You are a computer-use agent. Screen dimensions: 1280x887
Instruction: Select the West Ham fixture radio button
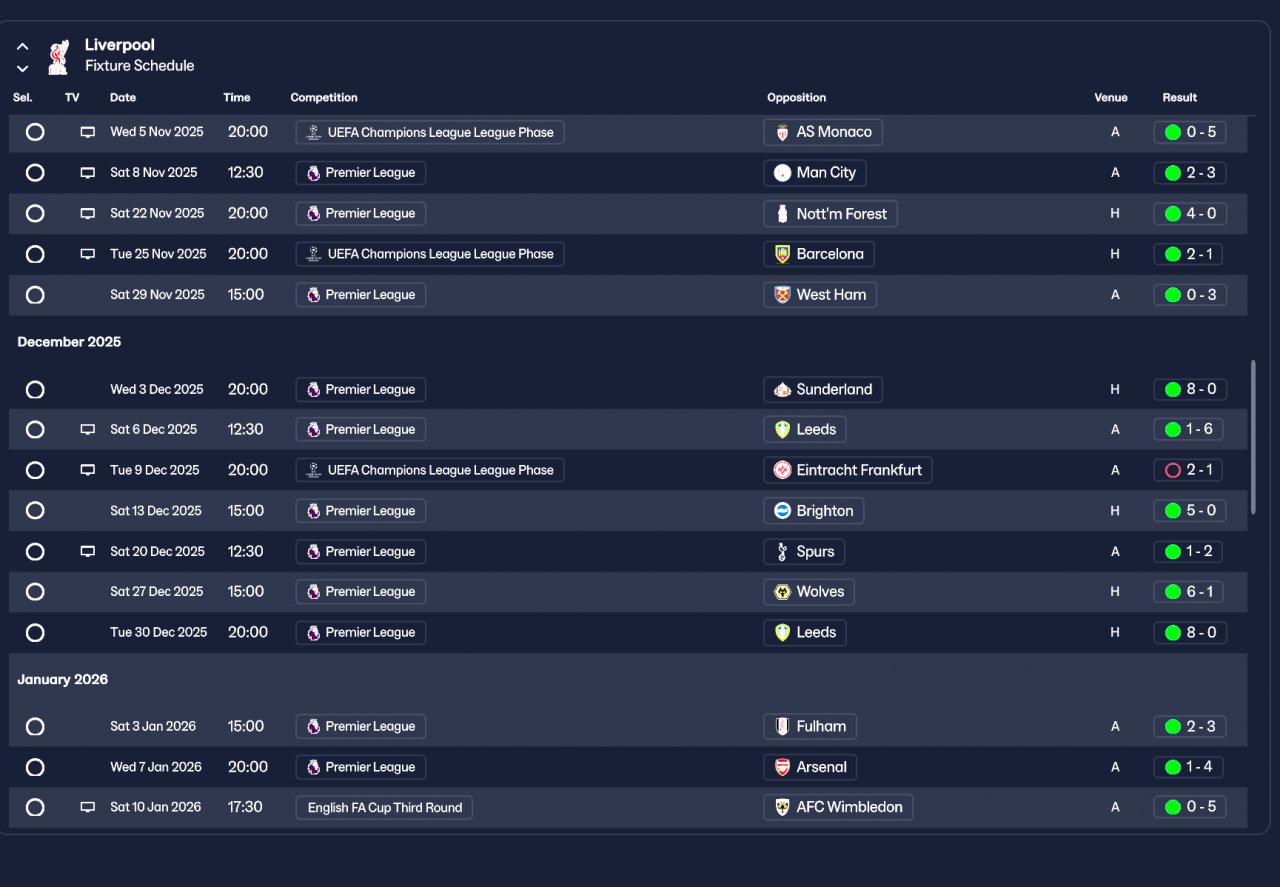pyautogui.click(x=35, y=295)
